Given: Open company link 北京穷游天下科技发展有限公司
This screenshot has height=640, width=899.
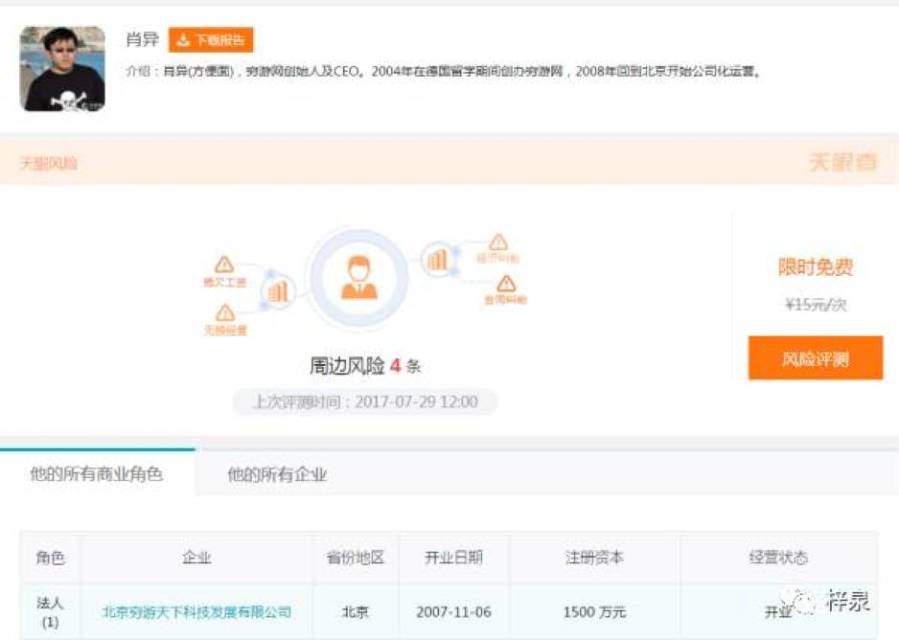Looking at the screenshot, I should click(x=197, y=610).
